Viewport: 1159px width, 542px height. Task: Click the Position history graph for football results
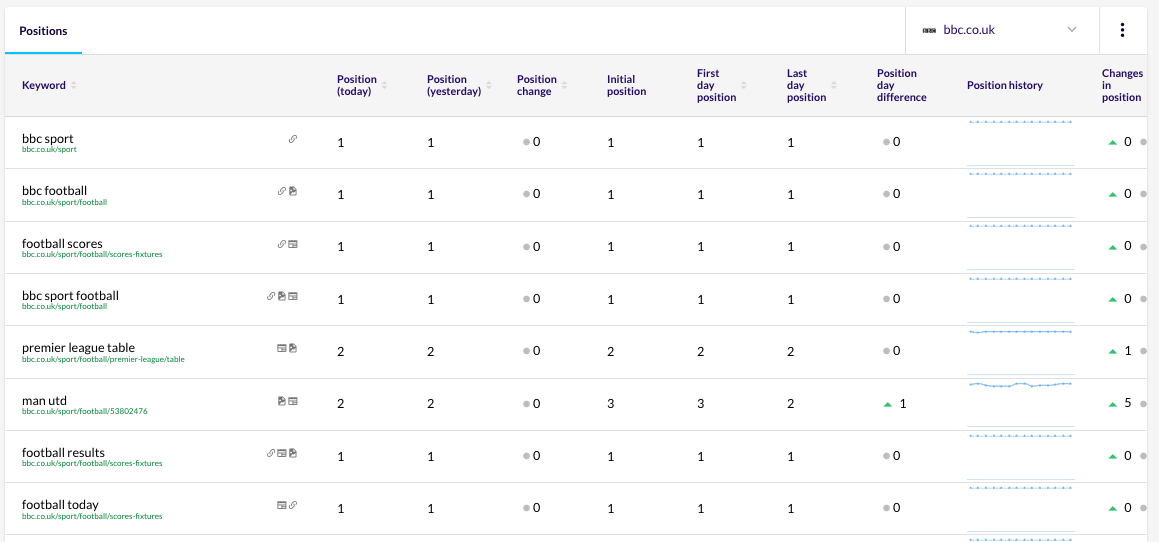[1021, 456]
